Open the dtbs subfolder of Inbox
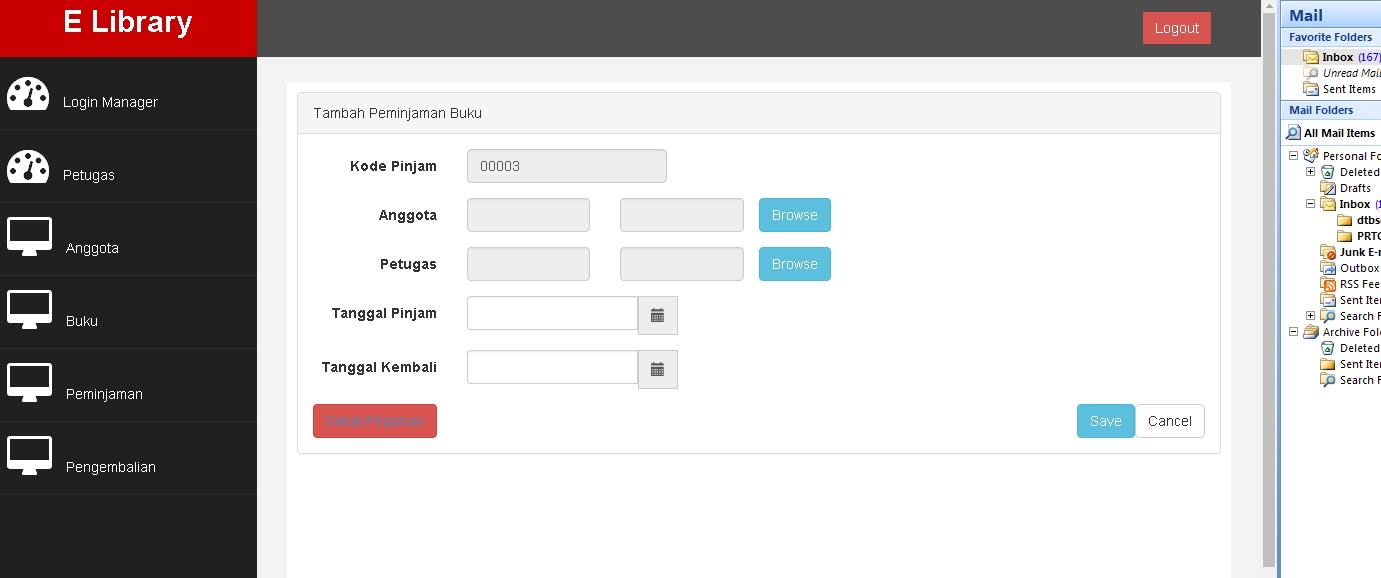Screen dimensions: 1381x578 (1360, 220)
